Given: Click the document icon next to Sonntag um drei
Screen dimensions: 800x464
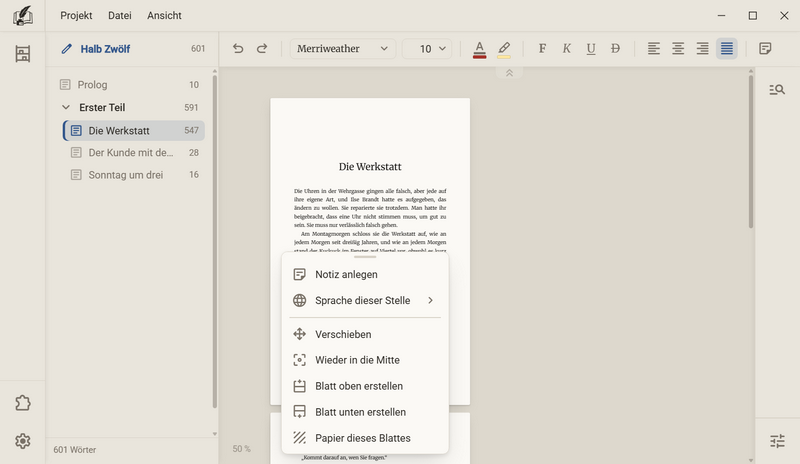Looking at the screenshot, I should (x=76, y=175).
